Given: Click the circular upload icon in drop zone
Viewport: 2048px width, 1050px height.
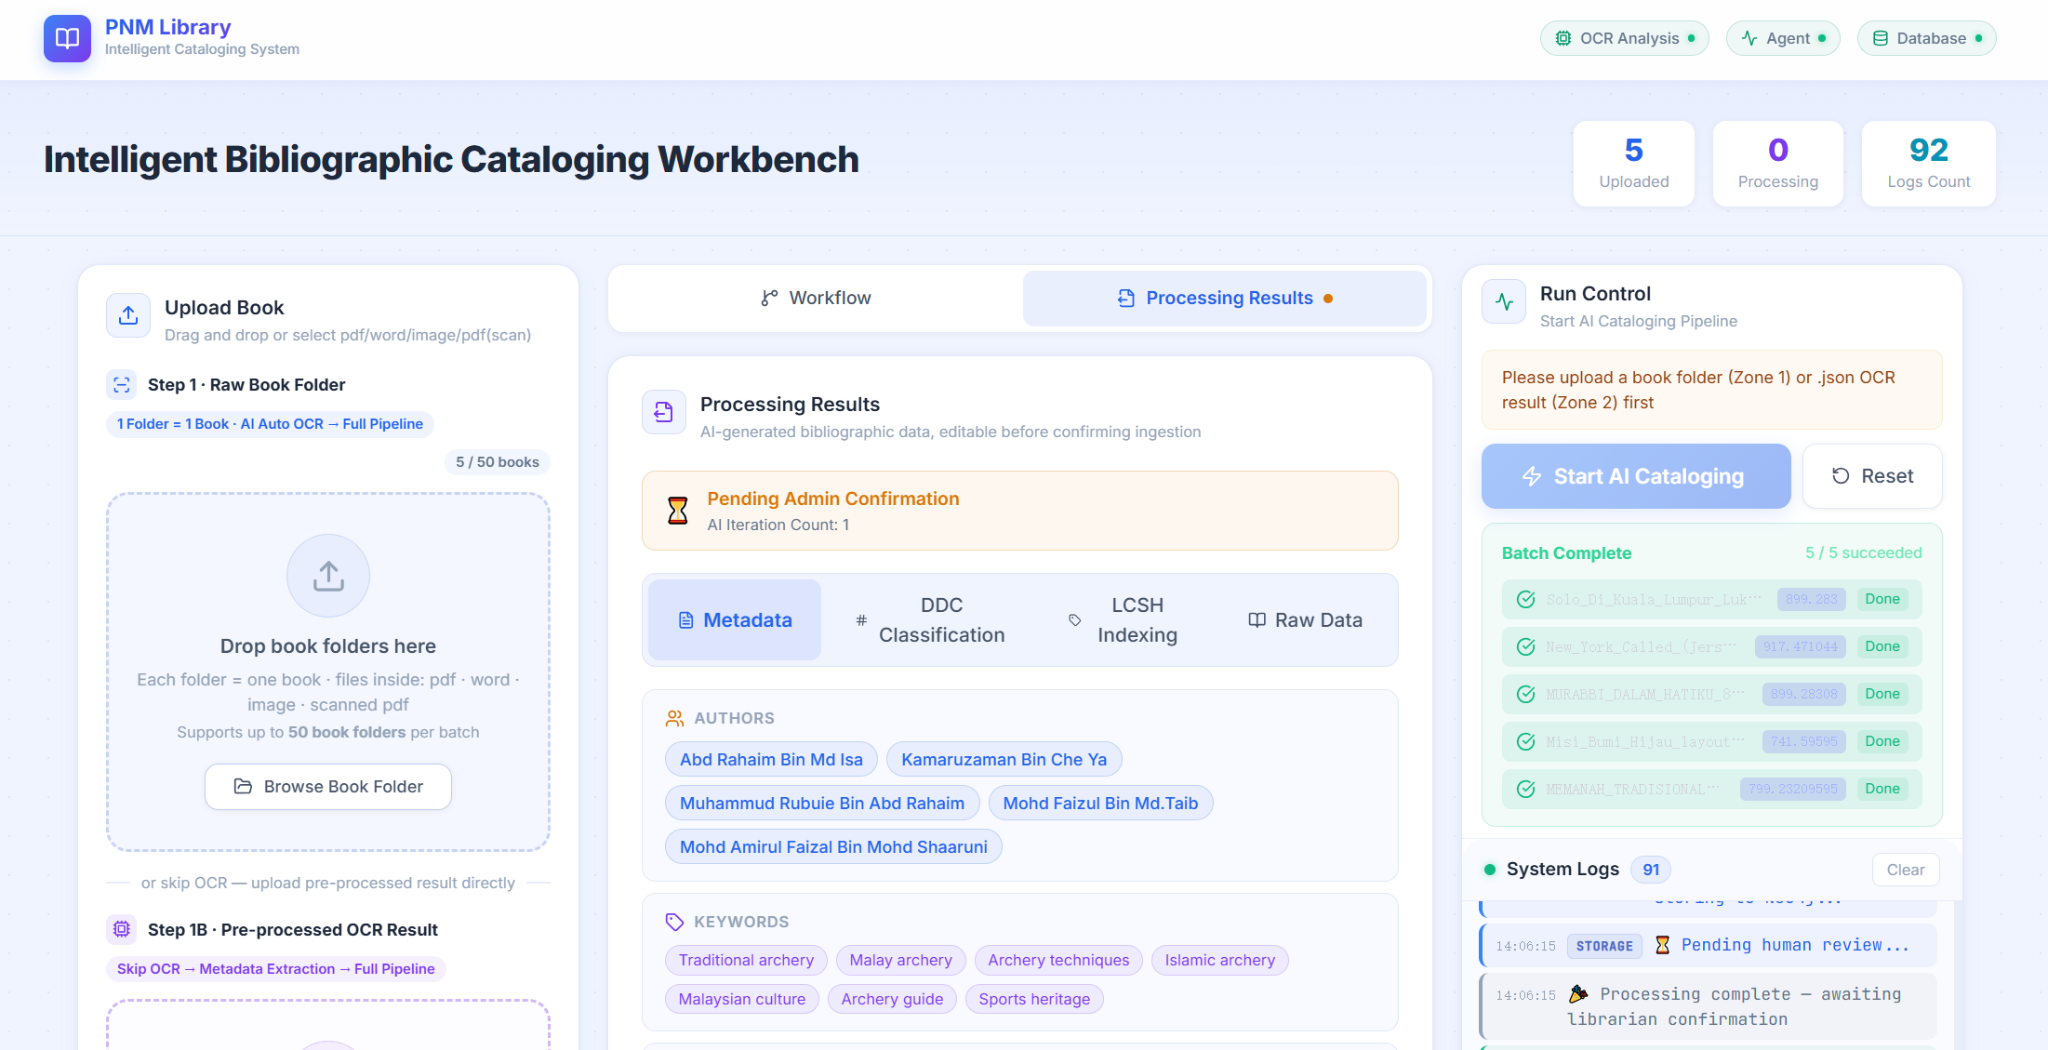Looking at the screenshot, I should point(328,576).
